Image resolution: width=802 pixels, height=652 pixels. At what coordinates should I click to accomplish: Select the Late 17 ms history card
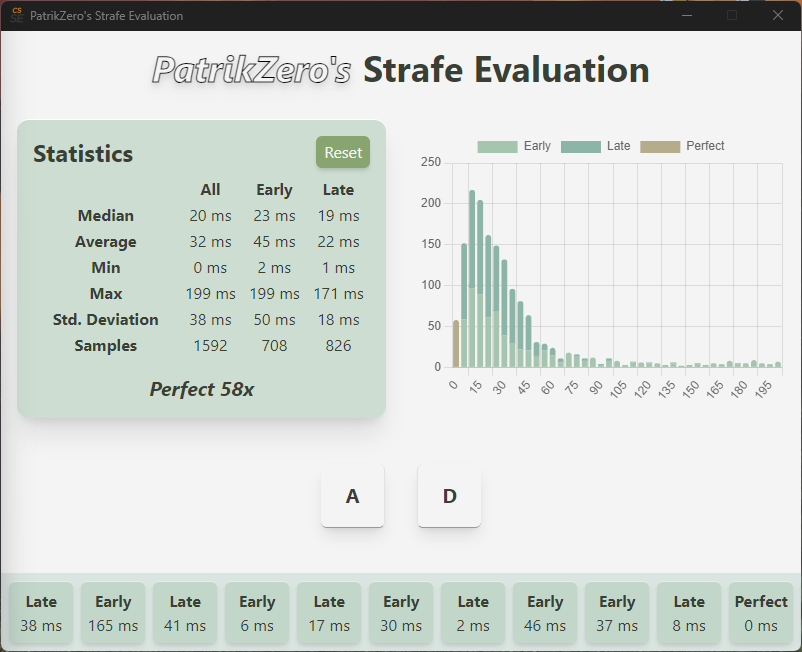(x=329, y=613)
